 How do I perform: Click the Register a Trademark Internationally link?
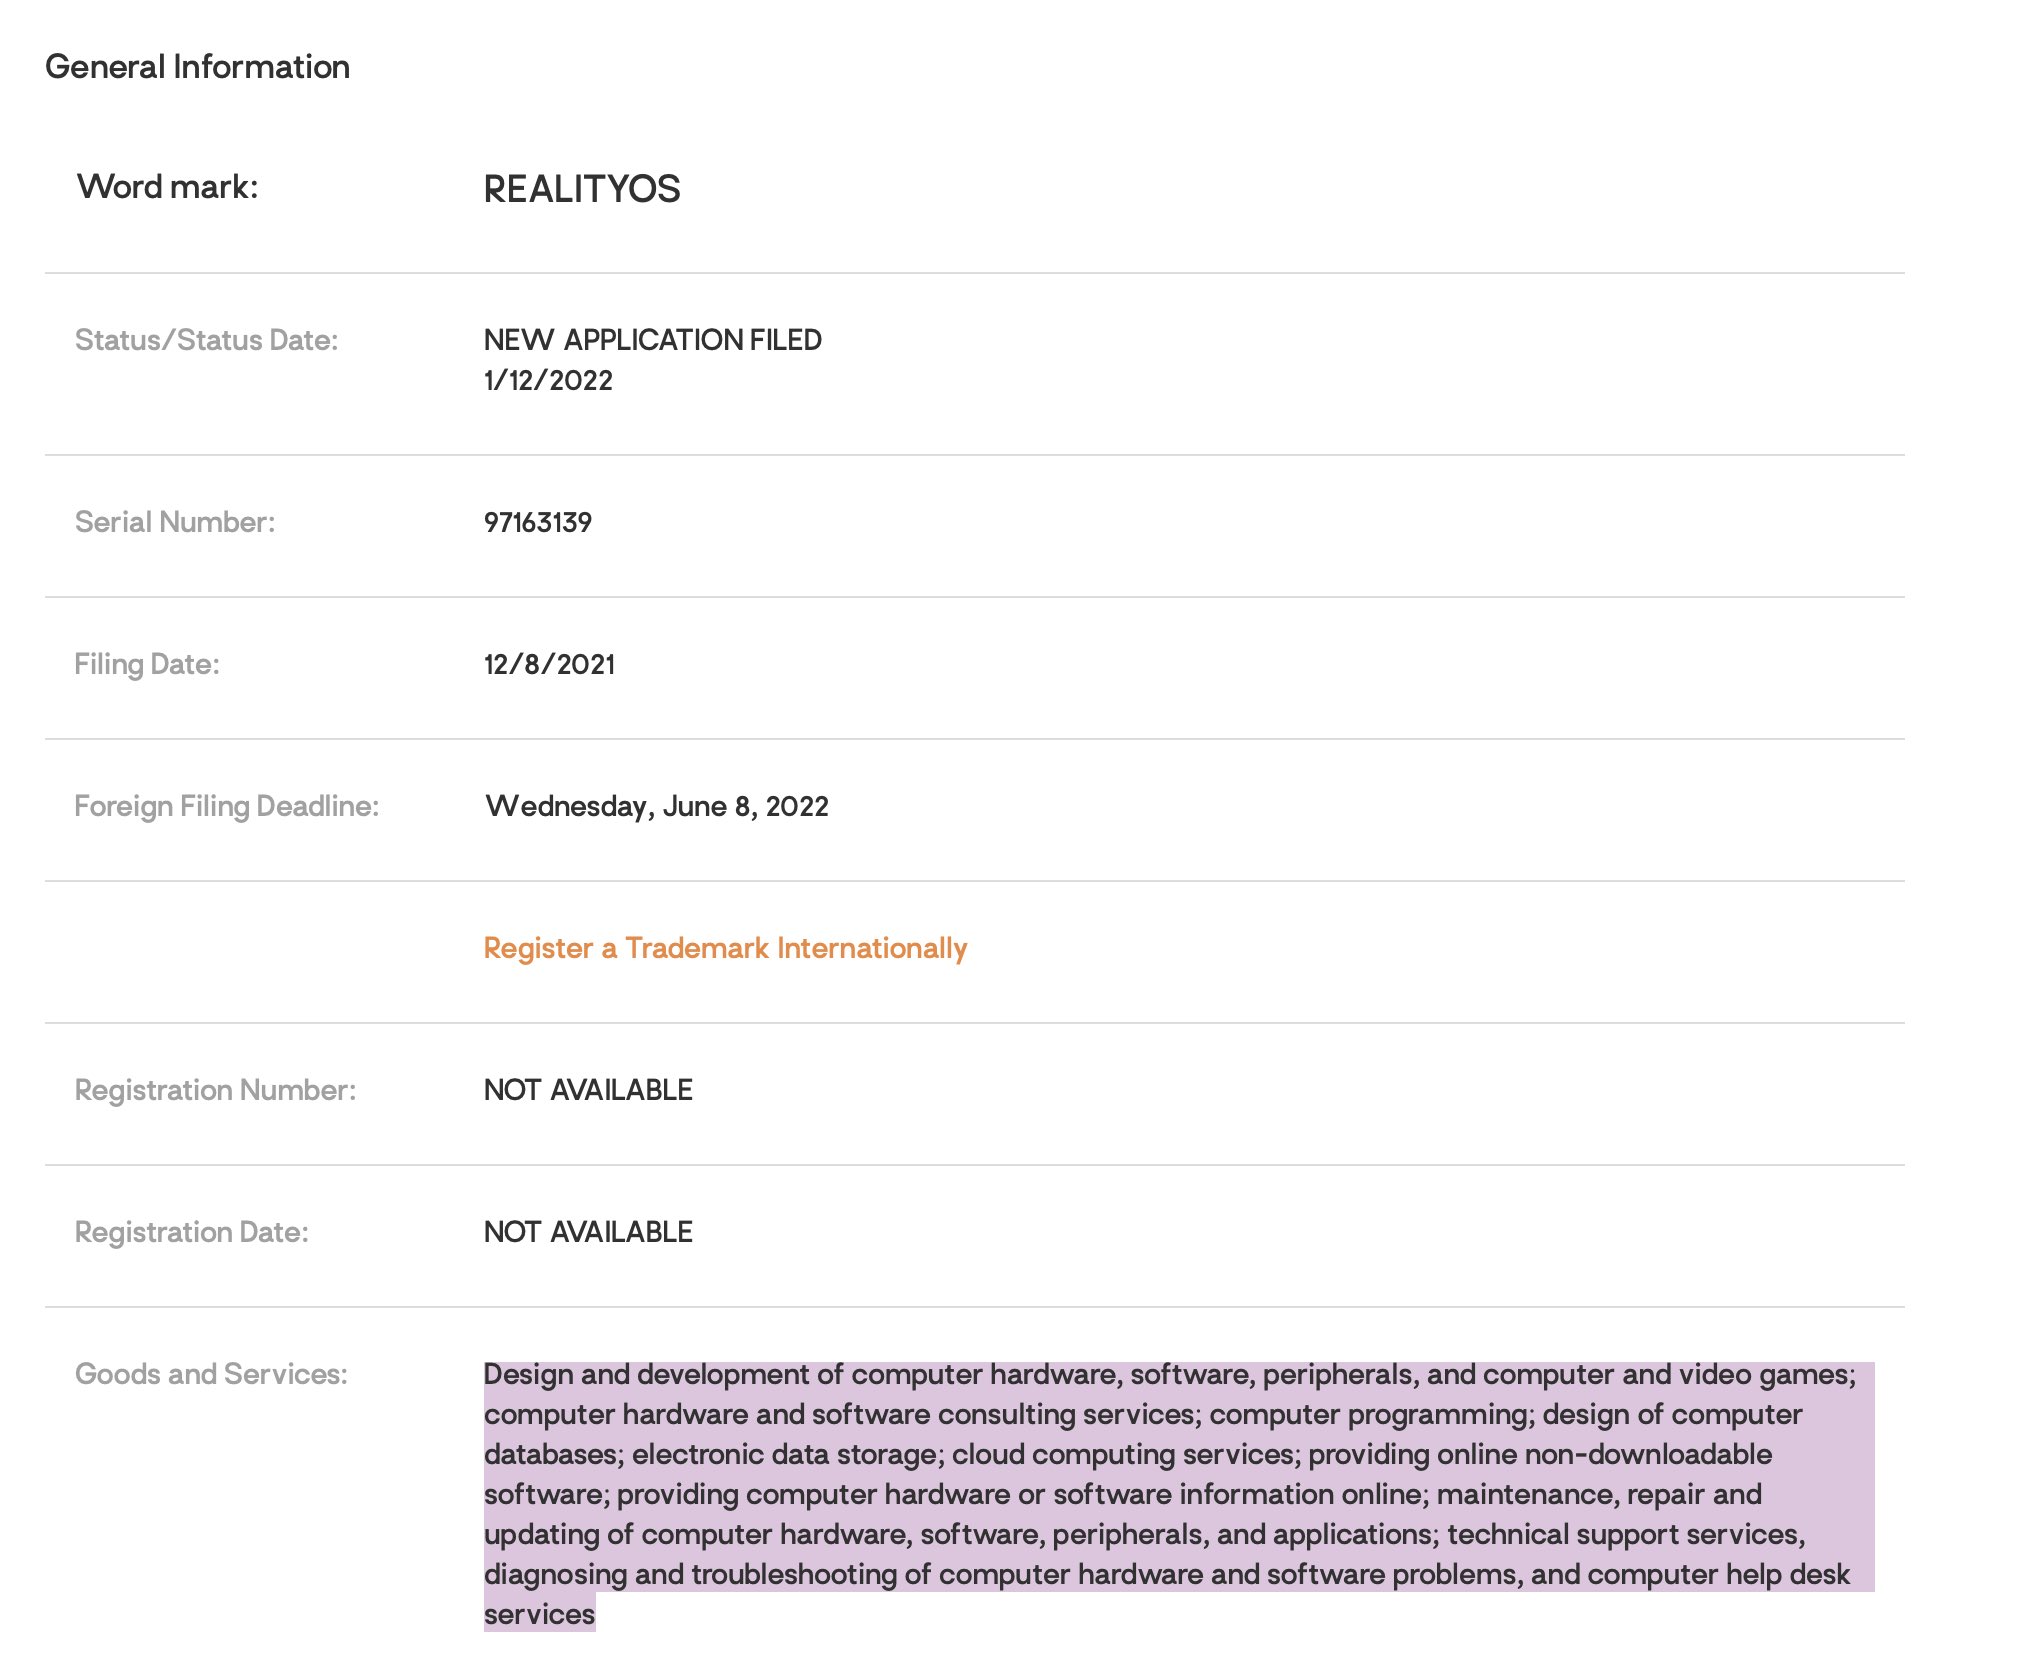click(725, 948)
